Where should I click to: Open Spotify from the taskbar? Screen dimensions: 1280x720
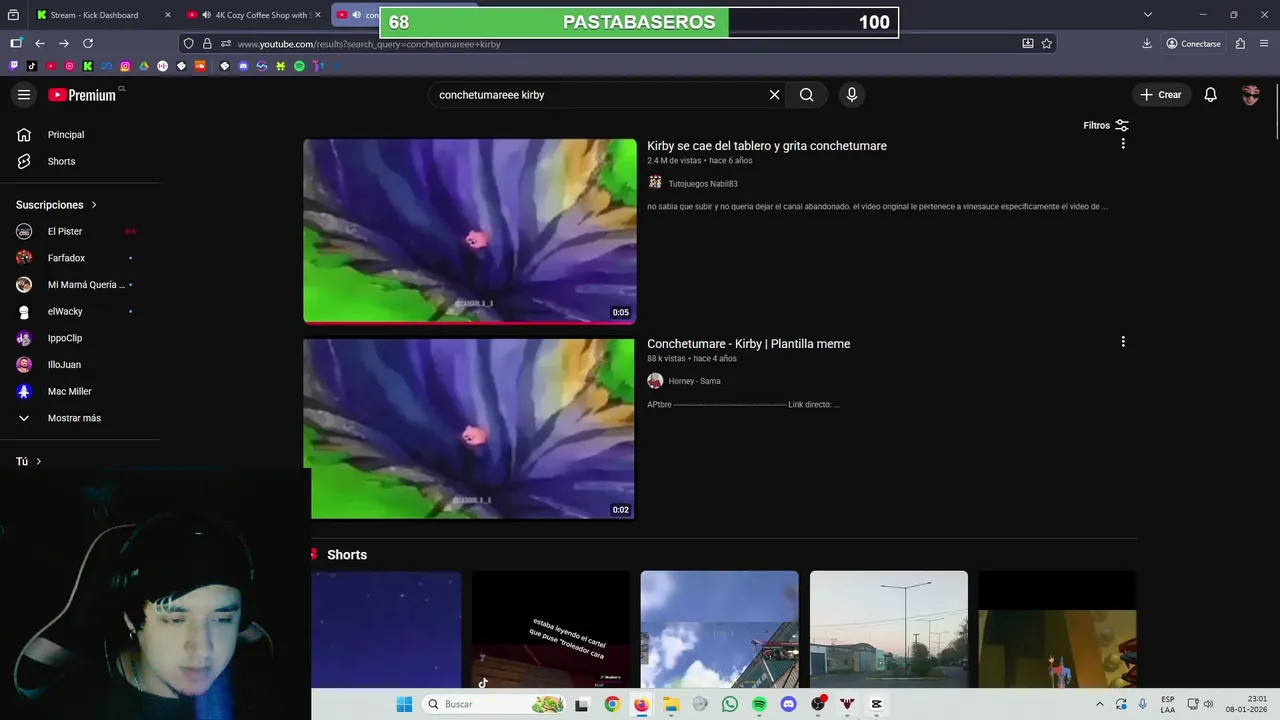759,704
